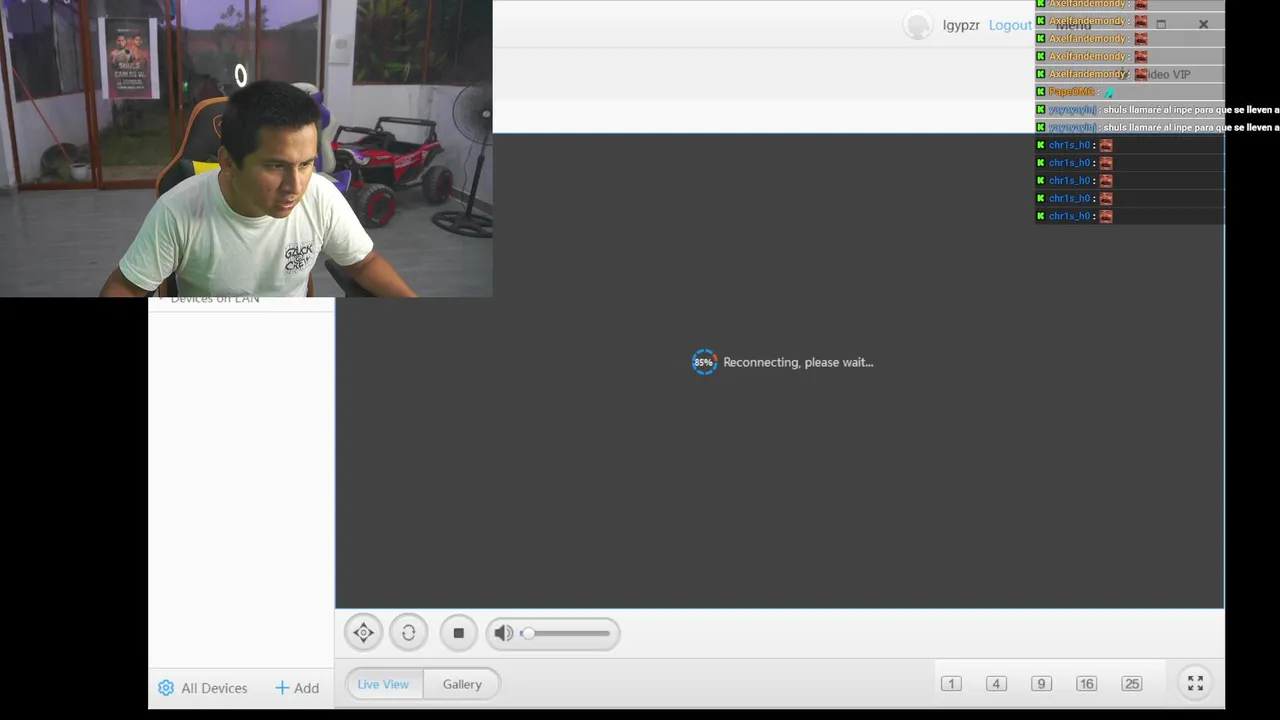Select the 4-camera grid layout

tap(996, 684)
